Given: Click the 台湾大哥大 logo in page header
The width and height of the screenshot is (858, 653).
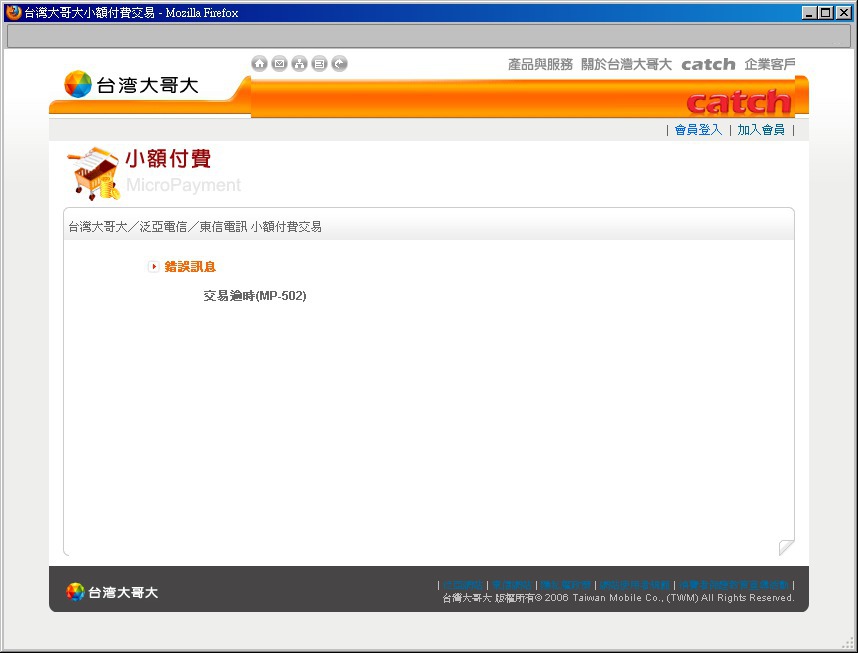Looking at the screenshot, I should point(131,84).
